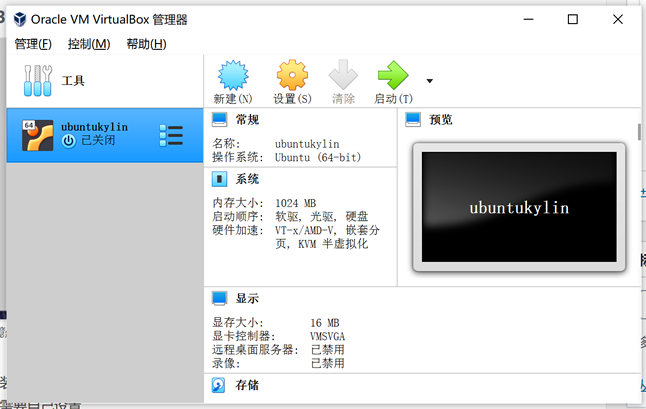Viewport: 646px width, 409px height.
Task: Click the ubuntukylin preview thumbnail
Action: [519, 207]
